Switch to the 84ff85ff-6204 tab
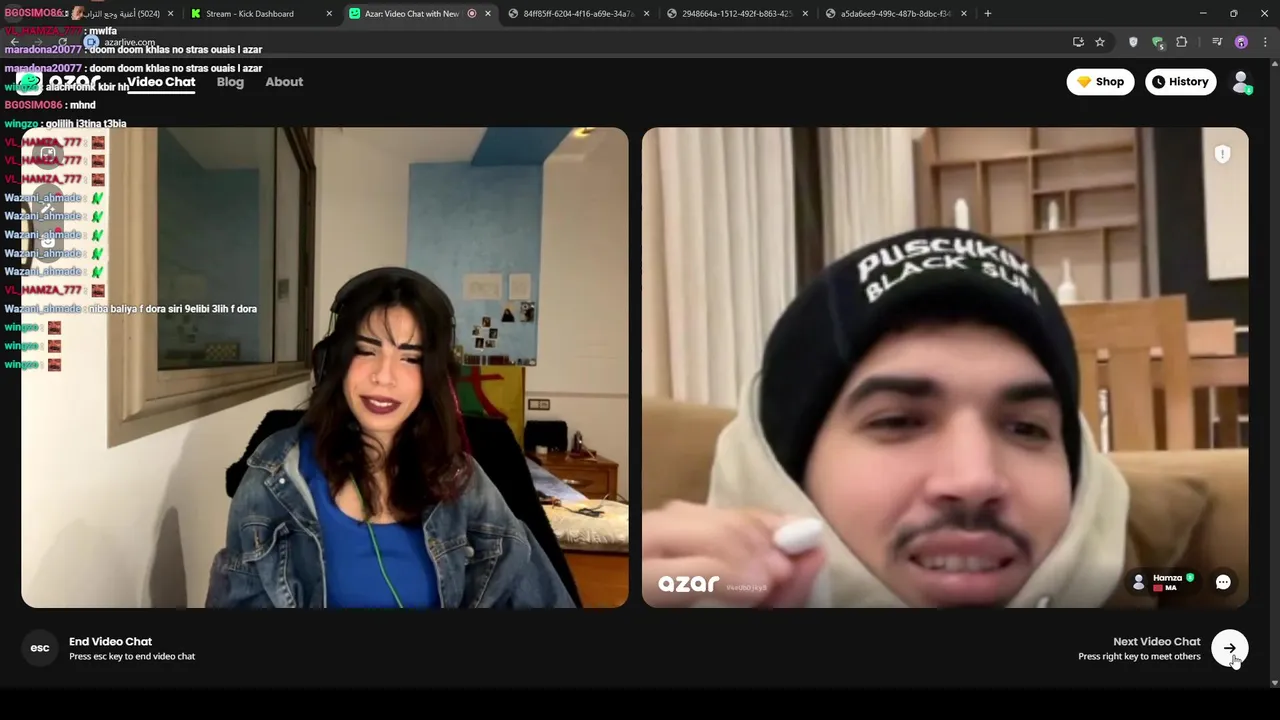Screen dimensions: 1280x720 coord(578,14)
